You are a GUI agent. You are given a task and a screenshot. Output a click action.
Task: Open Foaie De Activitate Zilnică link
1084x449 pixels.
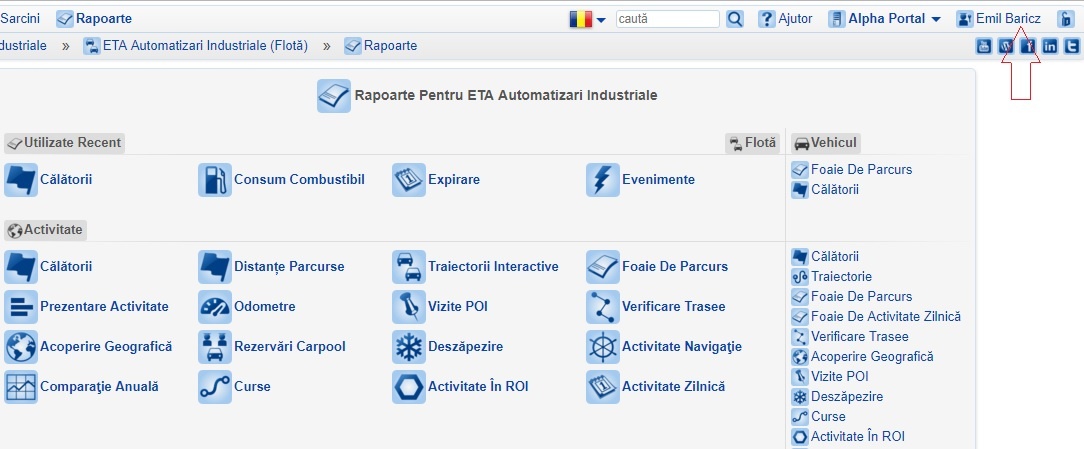[877, 317]
